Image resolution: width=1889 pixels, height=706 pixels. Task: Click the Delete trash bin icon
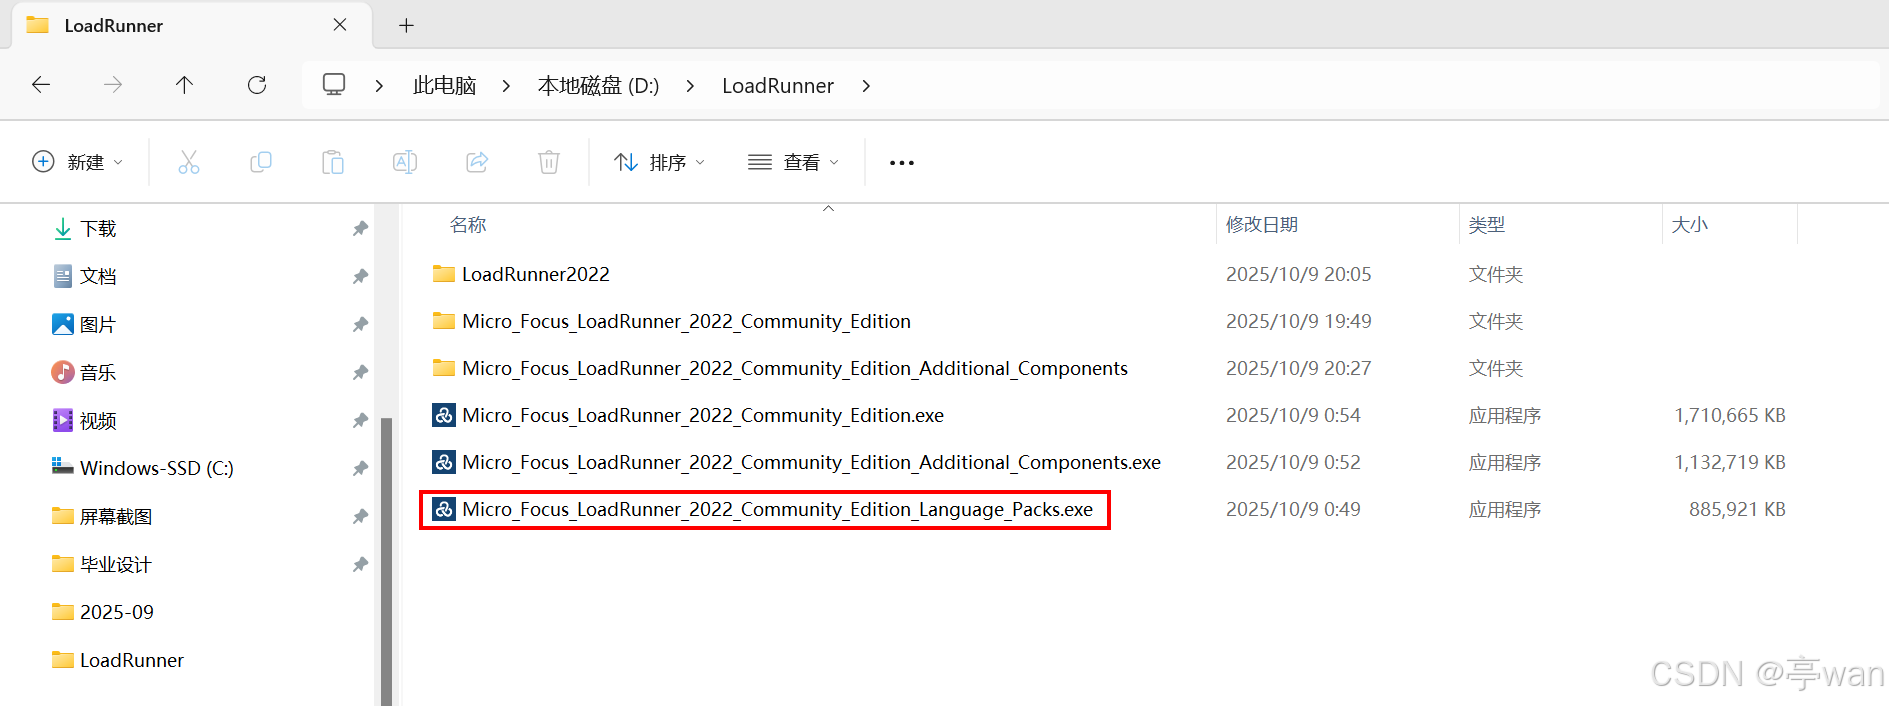pos(549,162)
